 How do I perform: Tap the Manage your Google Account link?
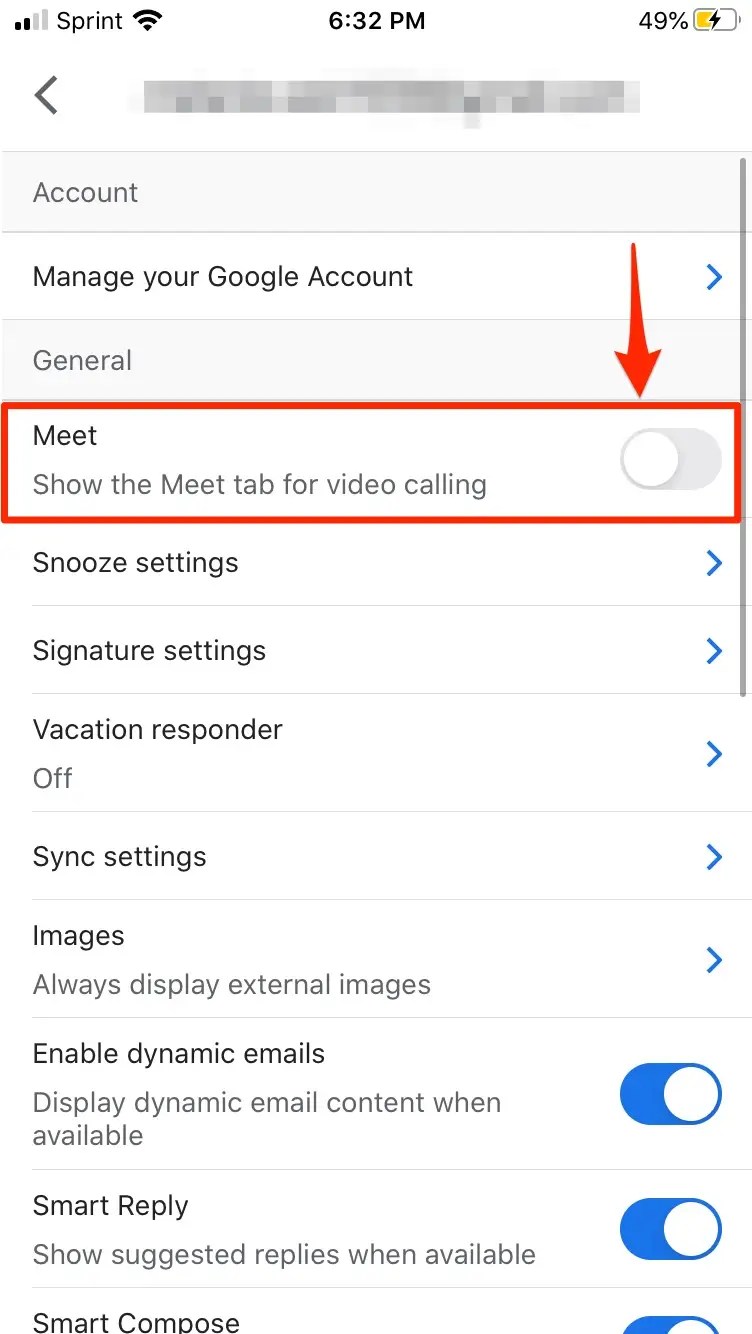click(223, 277)
